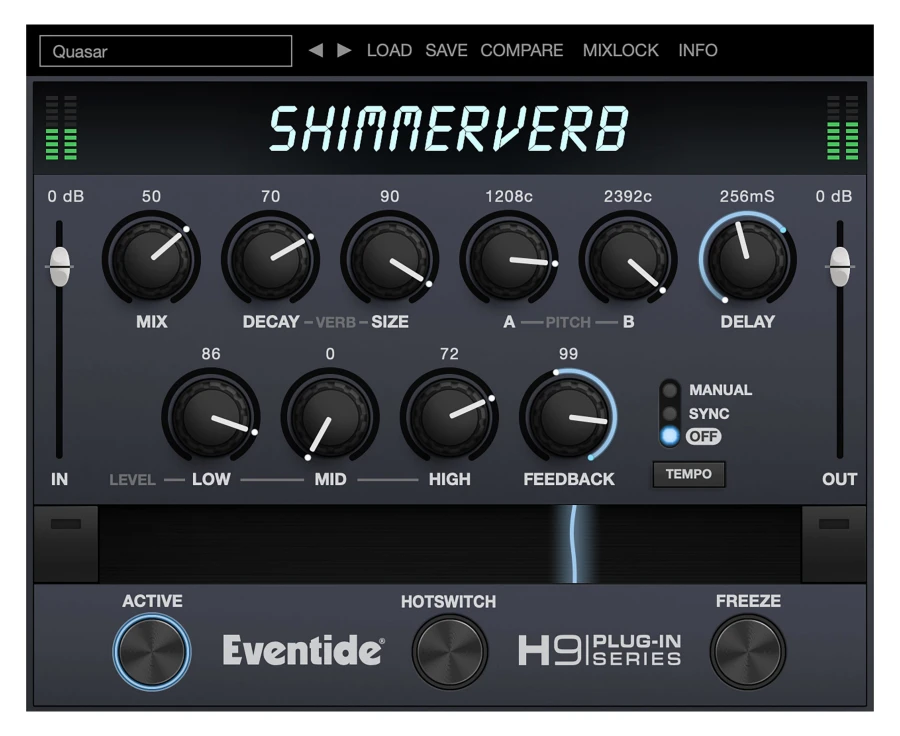The width and height of the screenshot is (900, 736).
Task: Click the Eventide logo
Action: coord(303,650)
